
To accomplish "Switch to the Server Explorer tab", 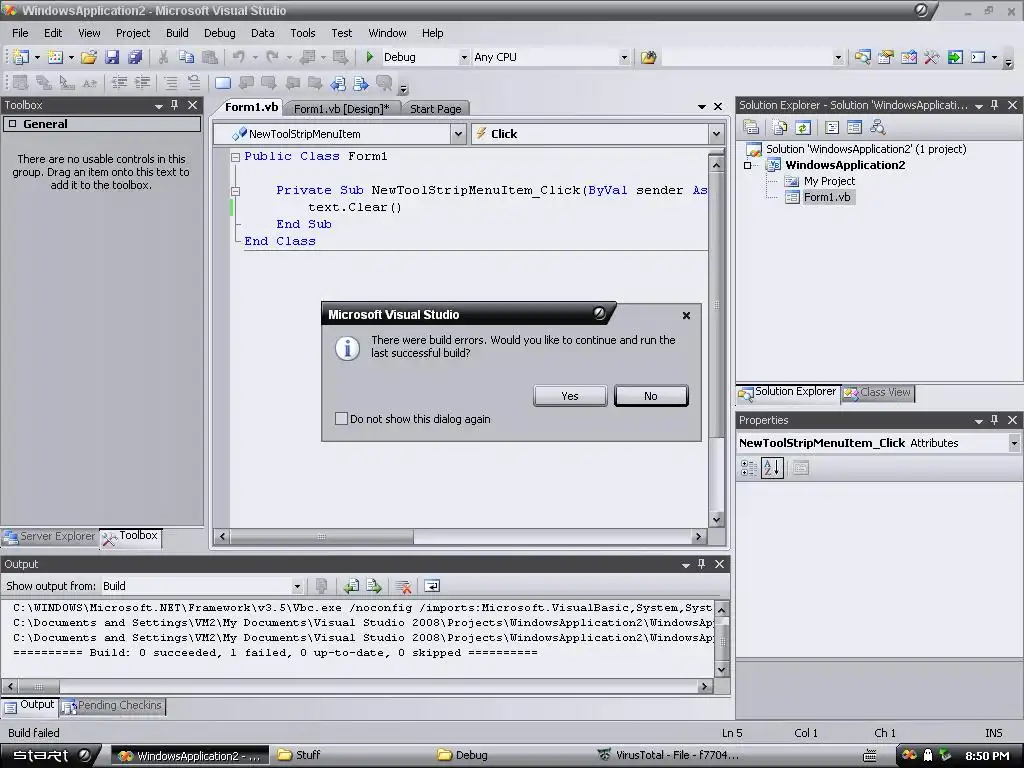I will point(50,536).
